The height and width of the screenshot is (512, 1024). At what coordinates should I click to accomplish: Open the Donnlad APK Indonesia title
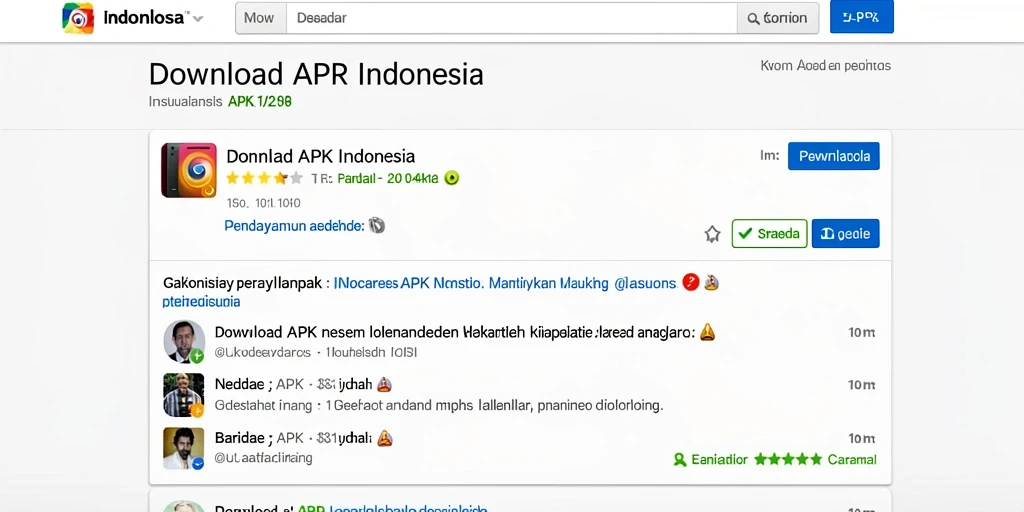click(320, 156)
